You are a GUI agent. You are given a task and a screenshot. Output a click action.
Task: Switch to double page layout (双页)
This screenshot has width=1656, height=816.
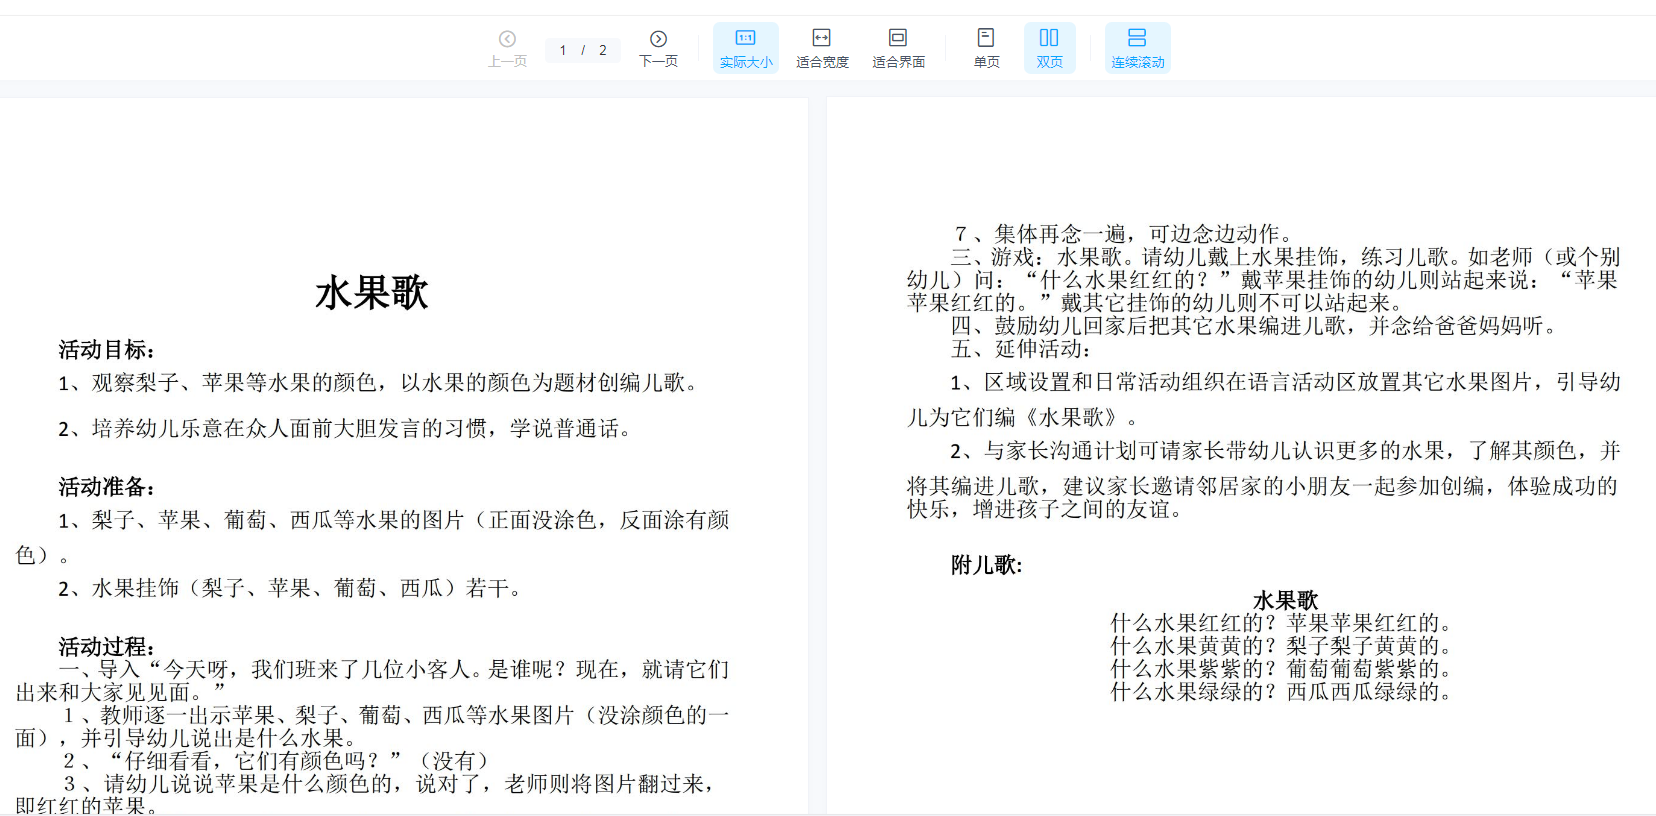(x=1049, y=48)
